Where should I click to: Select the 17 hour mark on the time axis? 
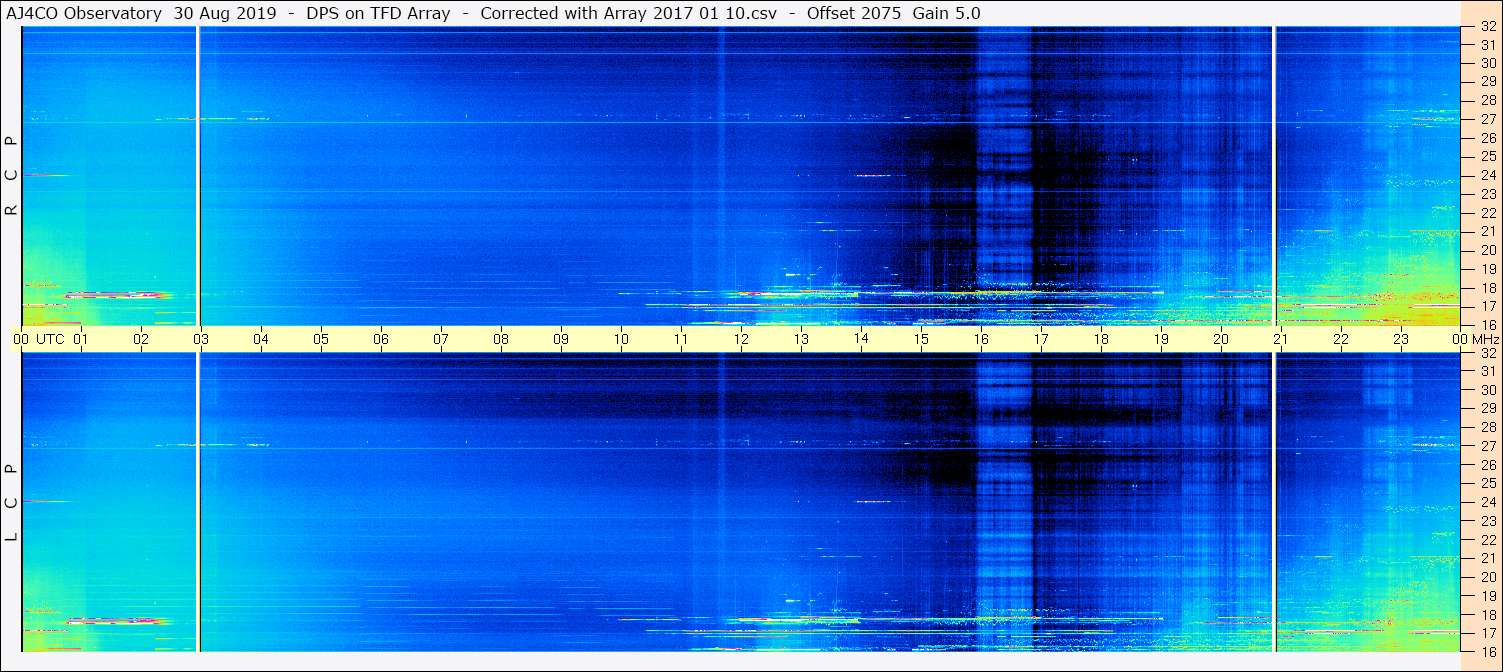pos(1041,339)
